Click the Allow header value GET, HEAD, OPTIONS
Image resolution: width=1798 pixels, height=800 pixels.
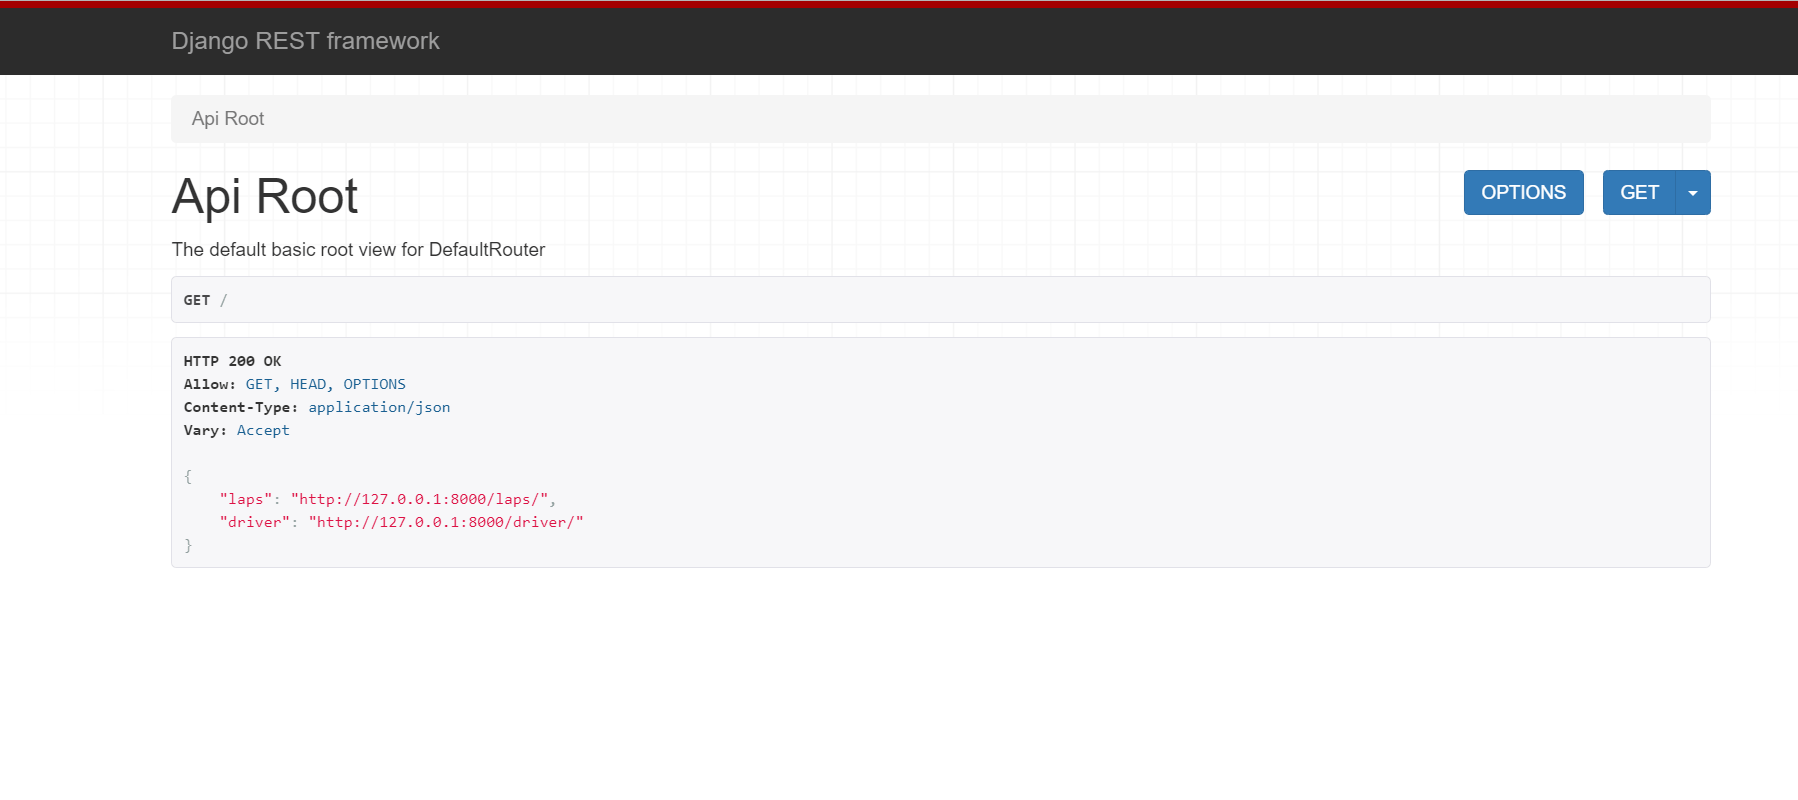point(325,384)
